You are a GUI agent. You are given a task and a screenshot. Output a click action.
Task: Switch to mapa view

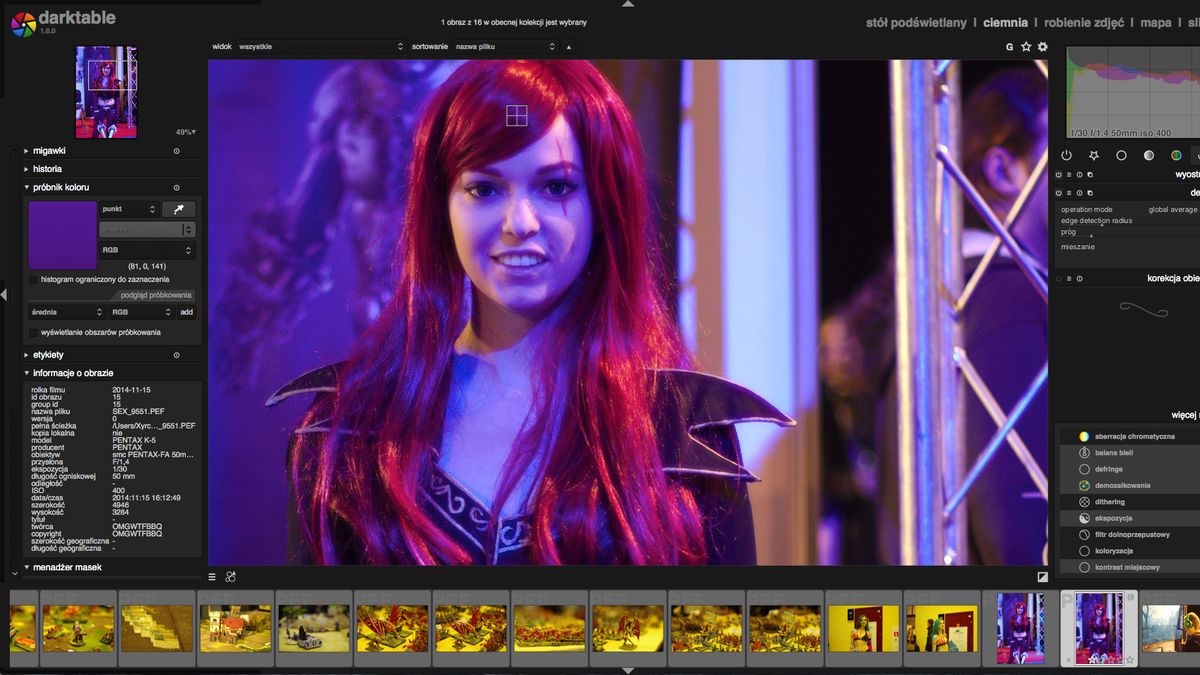pyautogui.click(x=1155, y=22)
